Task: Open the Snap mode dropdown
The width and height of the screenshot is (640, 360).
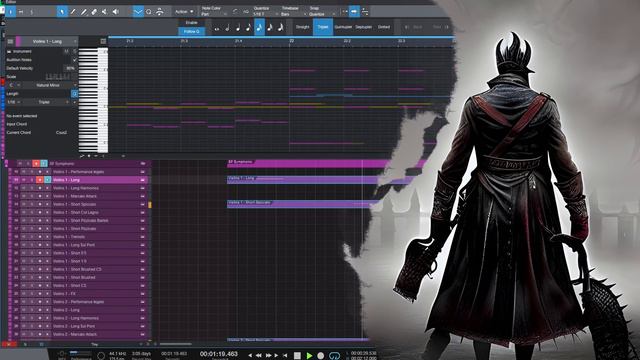Action: [x=322, y=14]
